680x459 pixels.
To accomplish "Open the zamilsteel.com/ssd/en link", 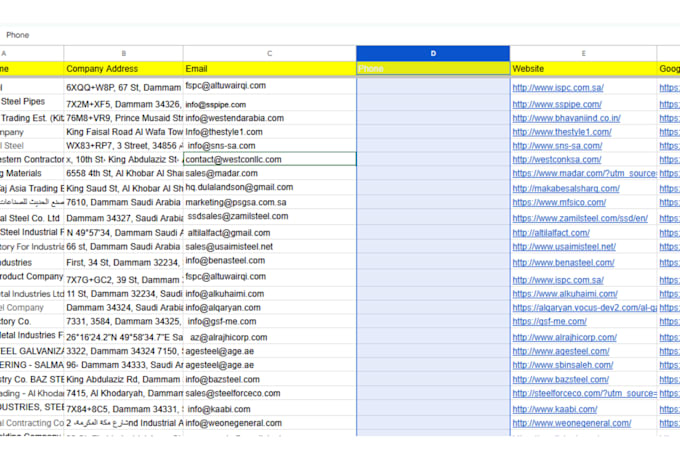I will pyautogui.click(x=580, y=218).
